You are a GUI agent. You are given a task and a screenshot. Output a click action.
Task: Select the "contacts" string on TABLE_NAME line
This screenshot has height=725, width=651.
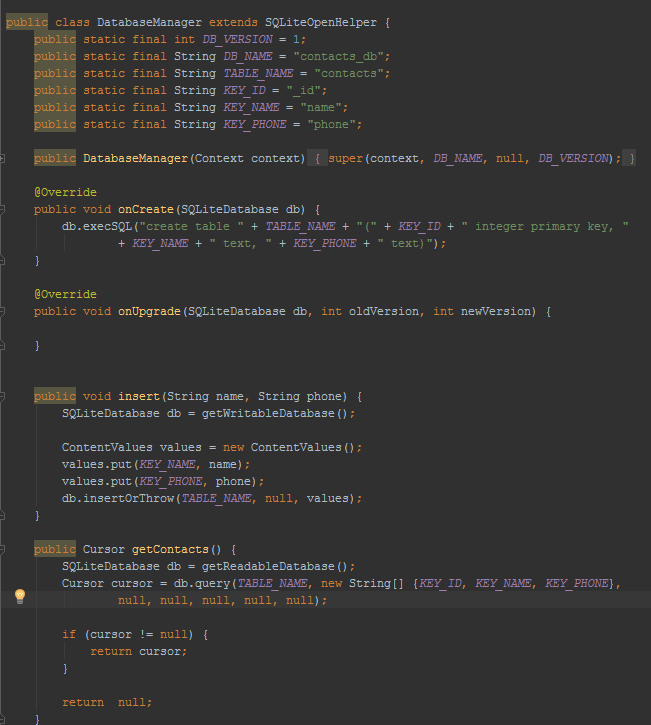tap(349, 74)
